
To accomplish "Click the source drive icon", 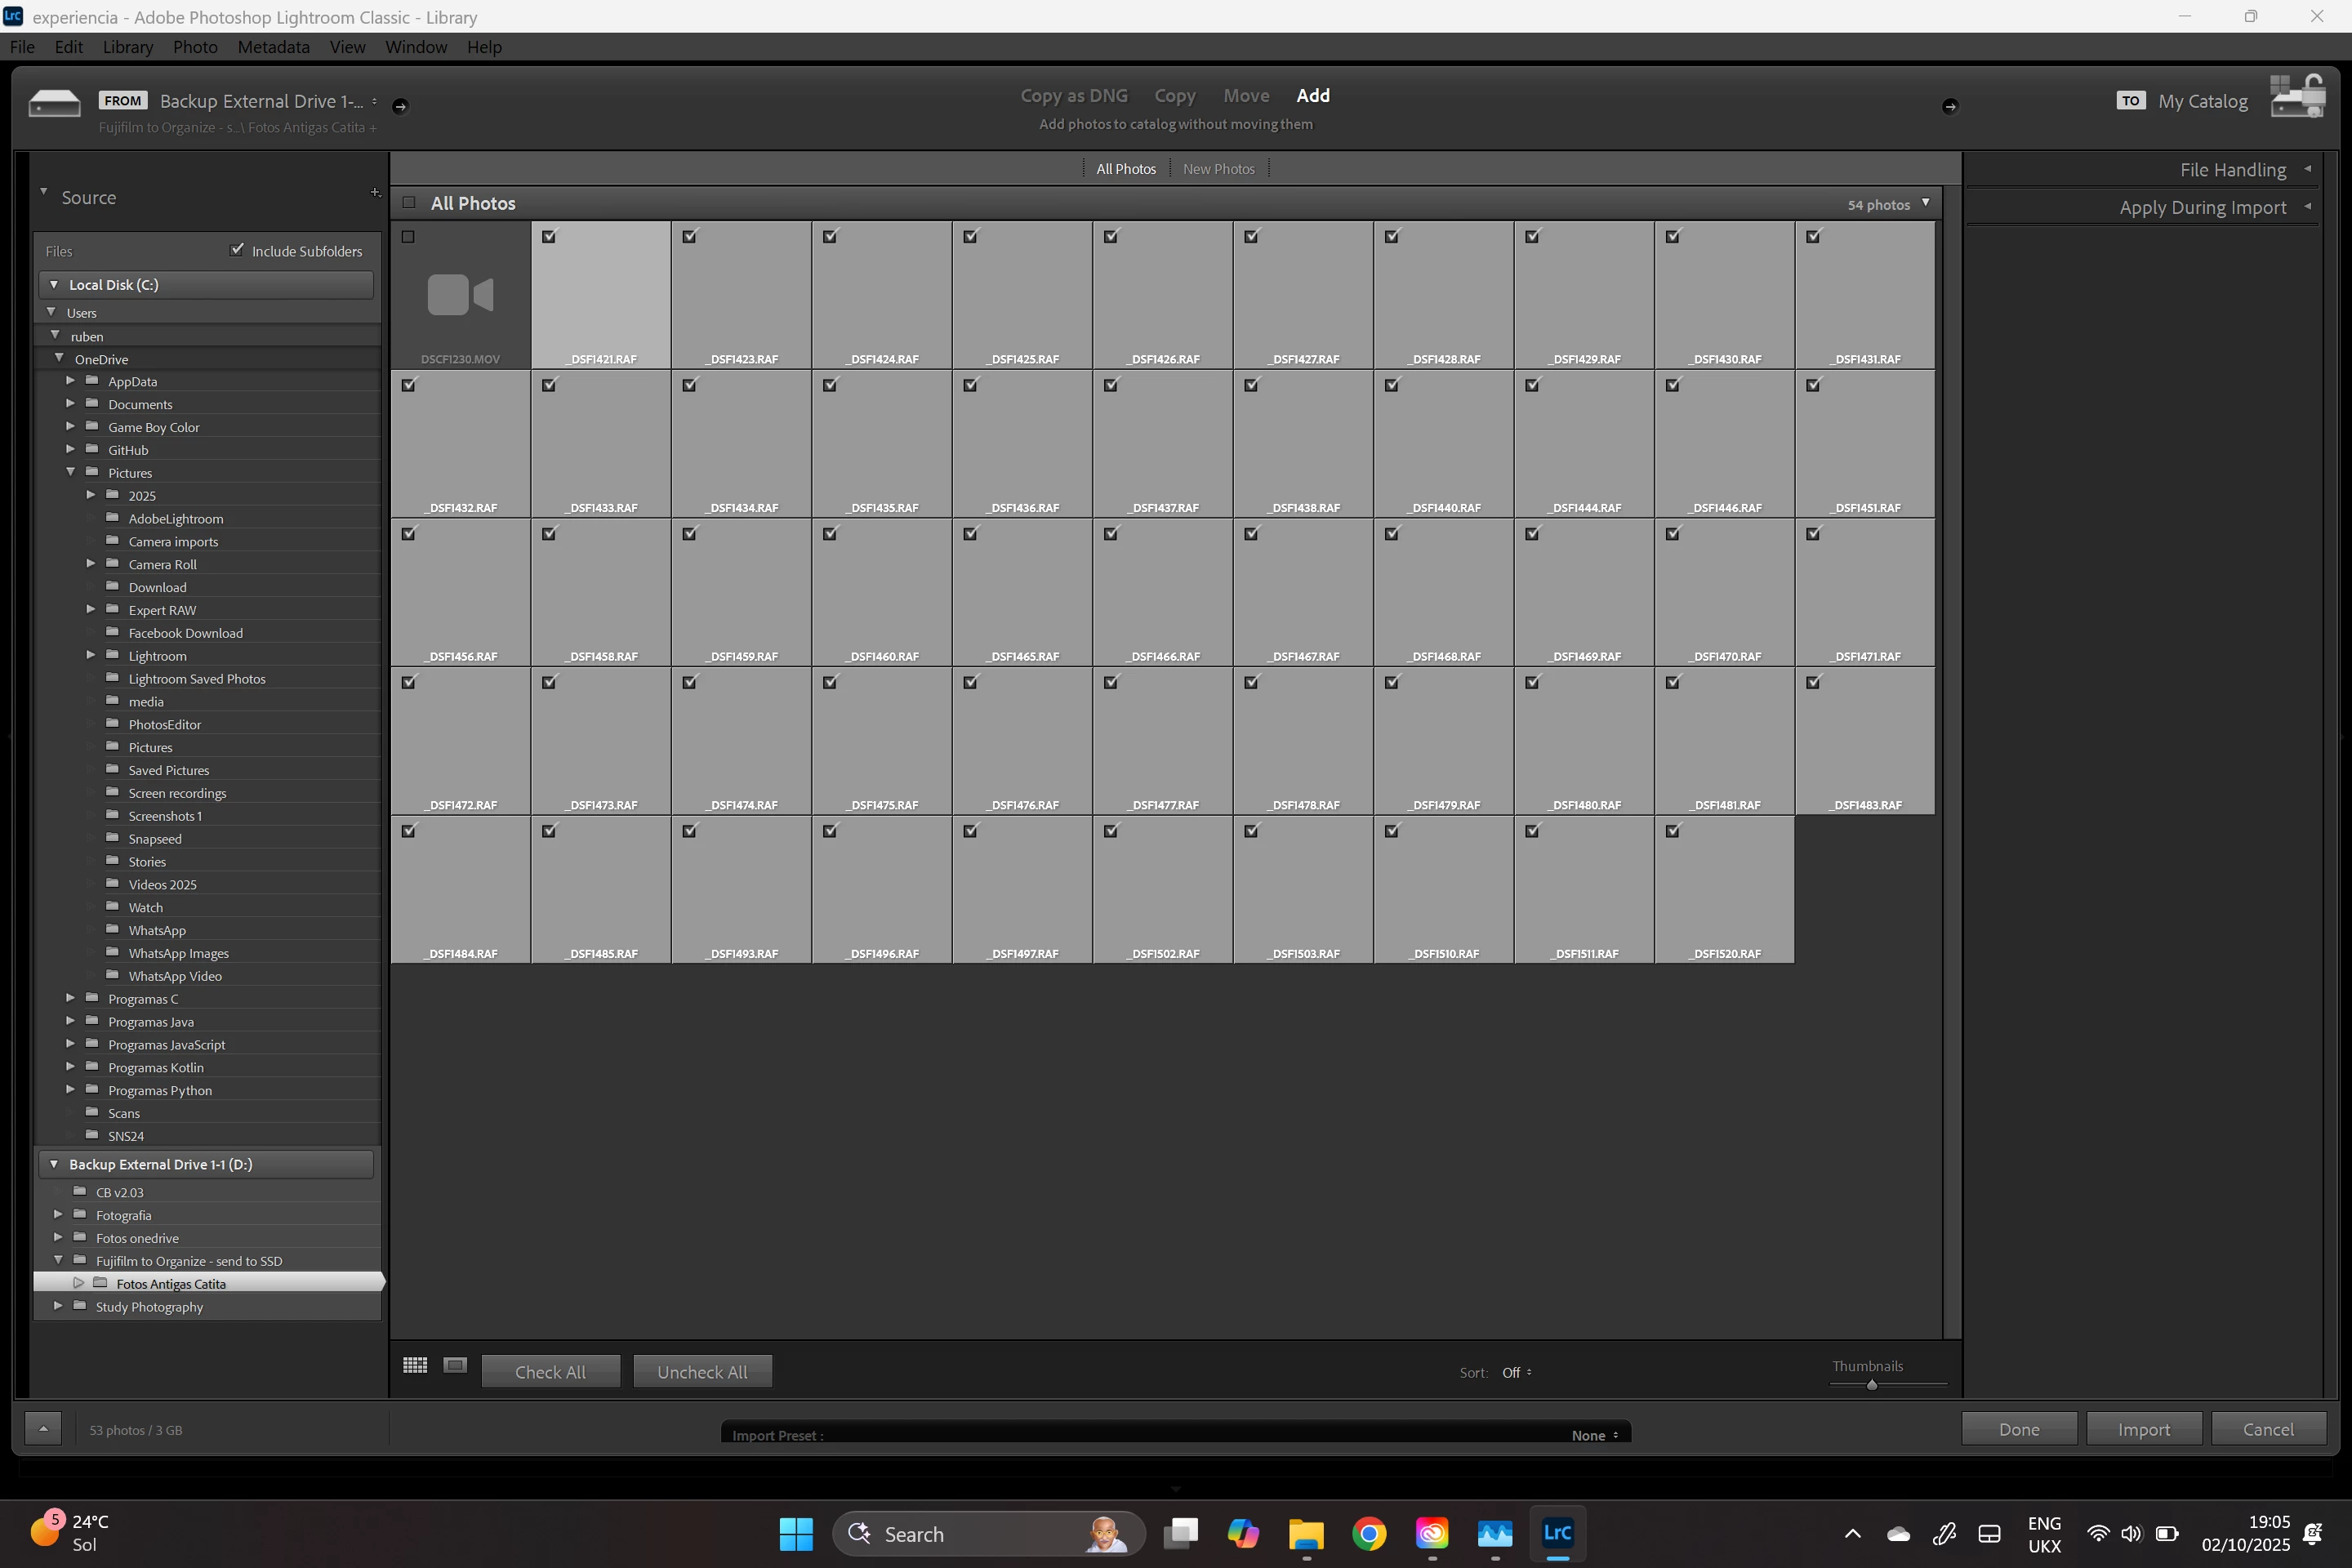I will point(54,103).
